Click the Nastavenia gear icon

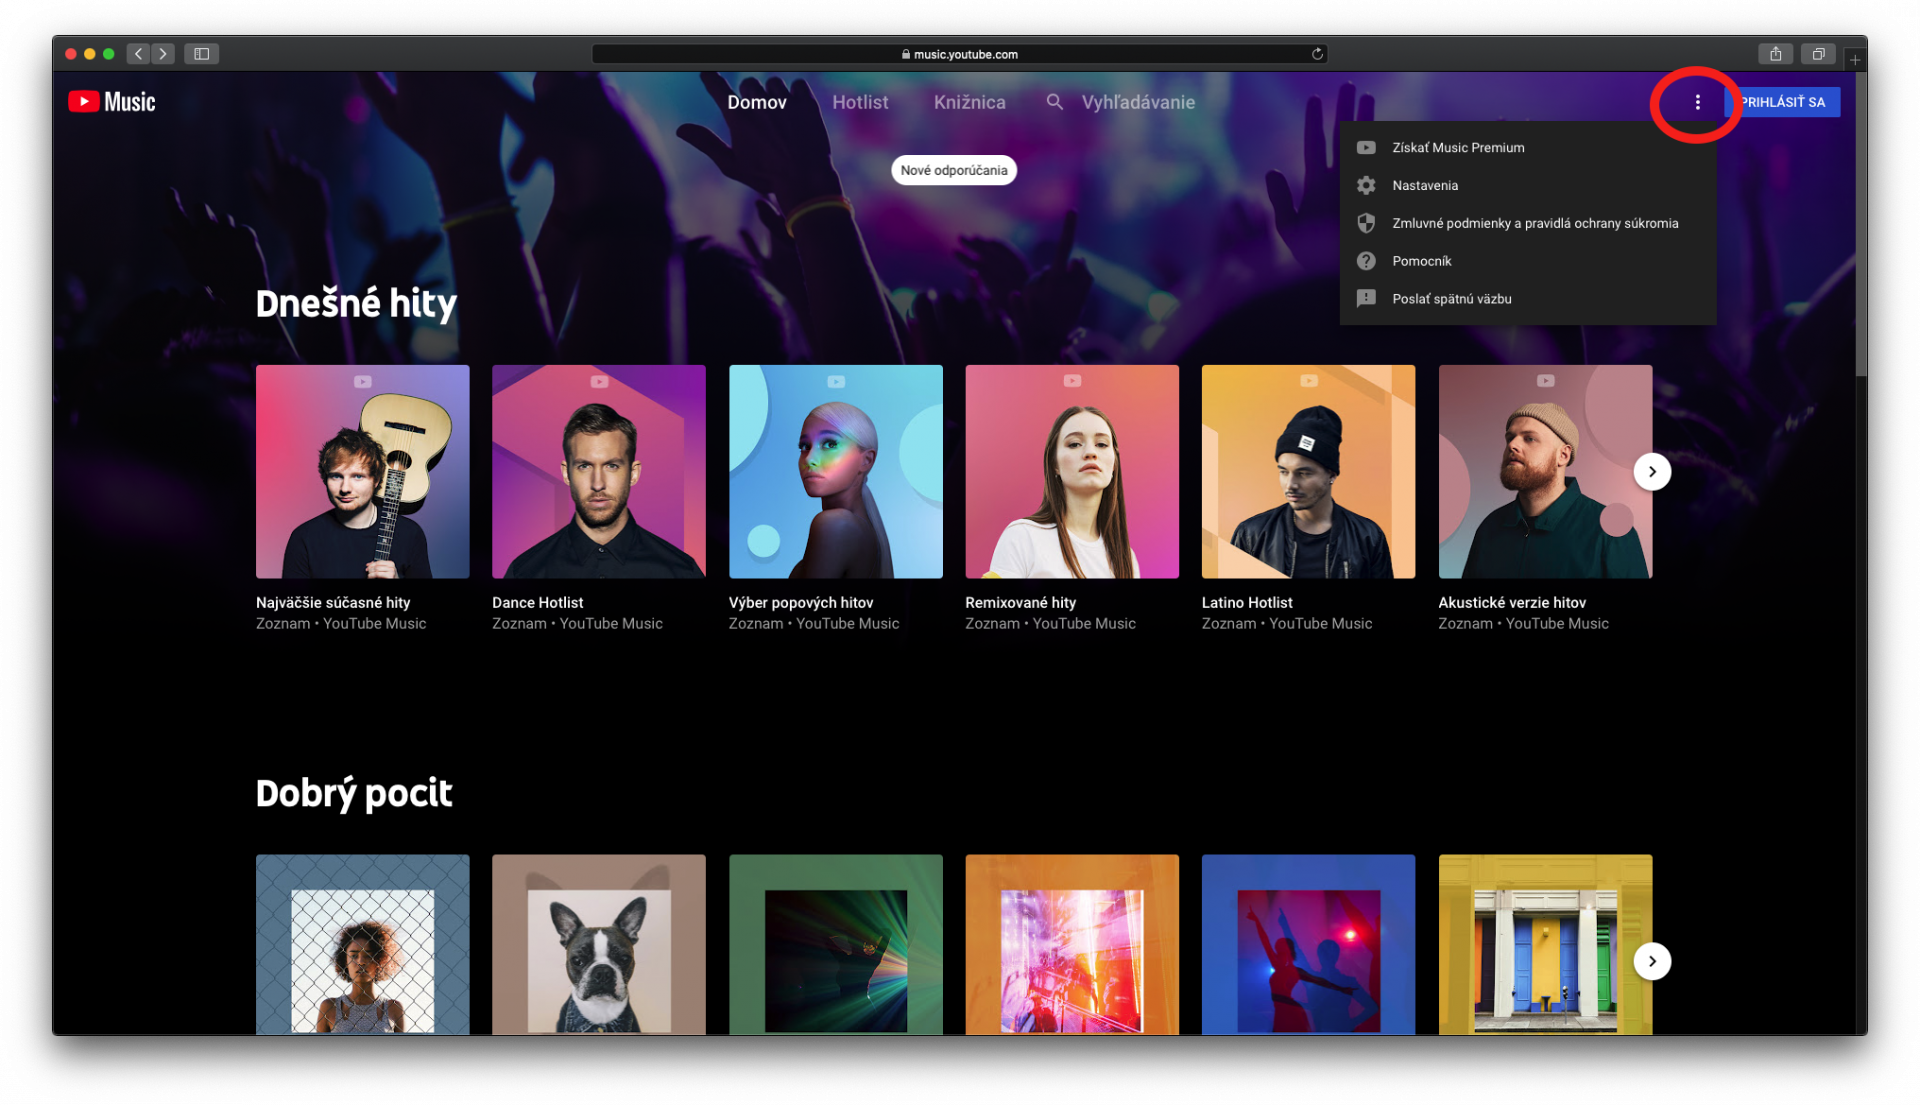pyautogui.click(x=1366, y=186)
